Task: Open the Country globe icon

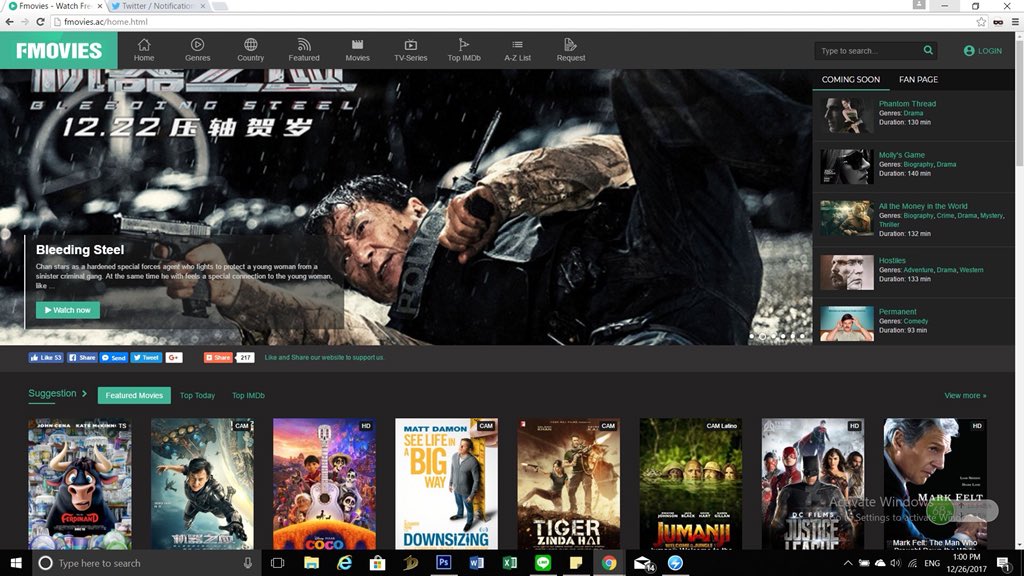Action: coord(251,44)
